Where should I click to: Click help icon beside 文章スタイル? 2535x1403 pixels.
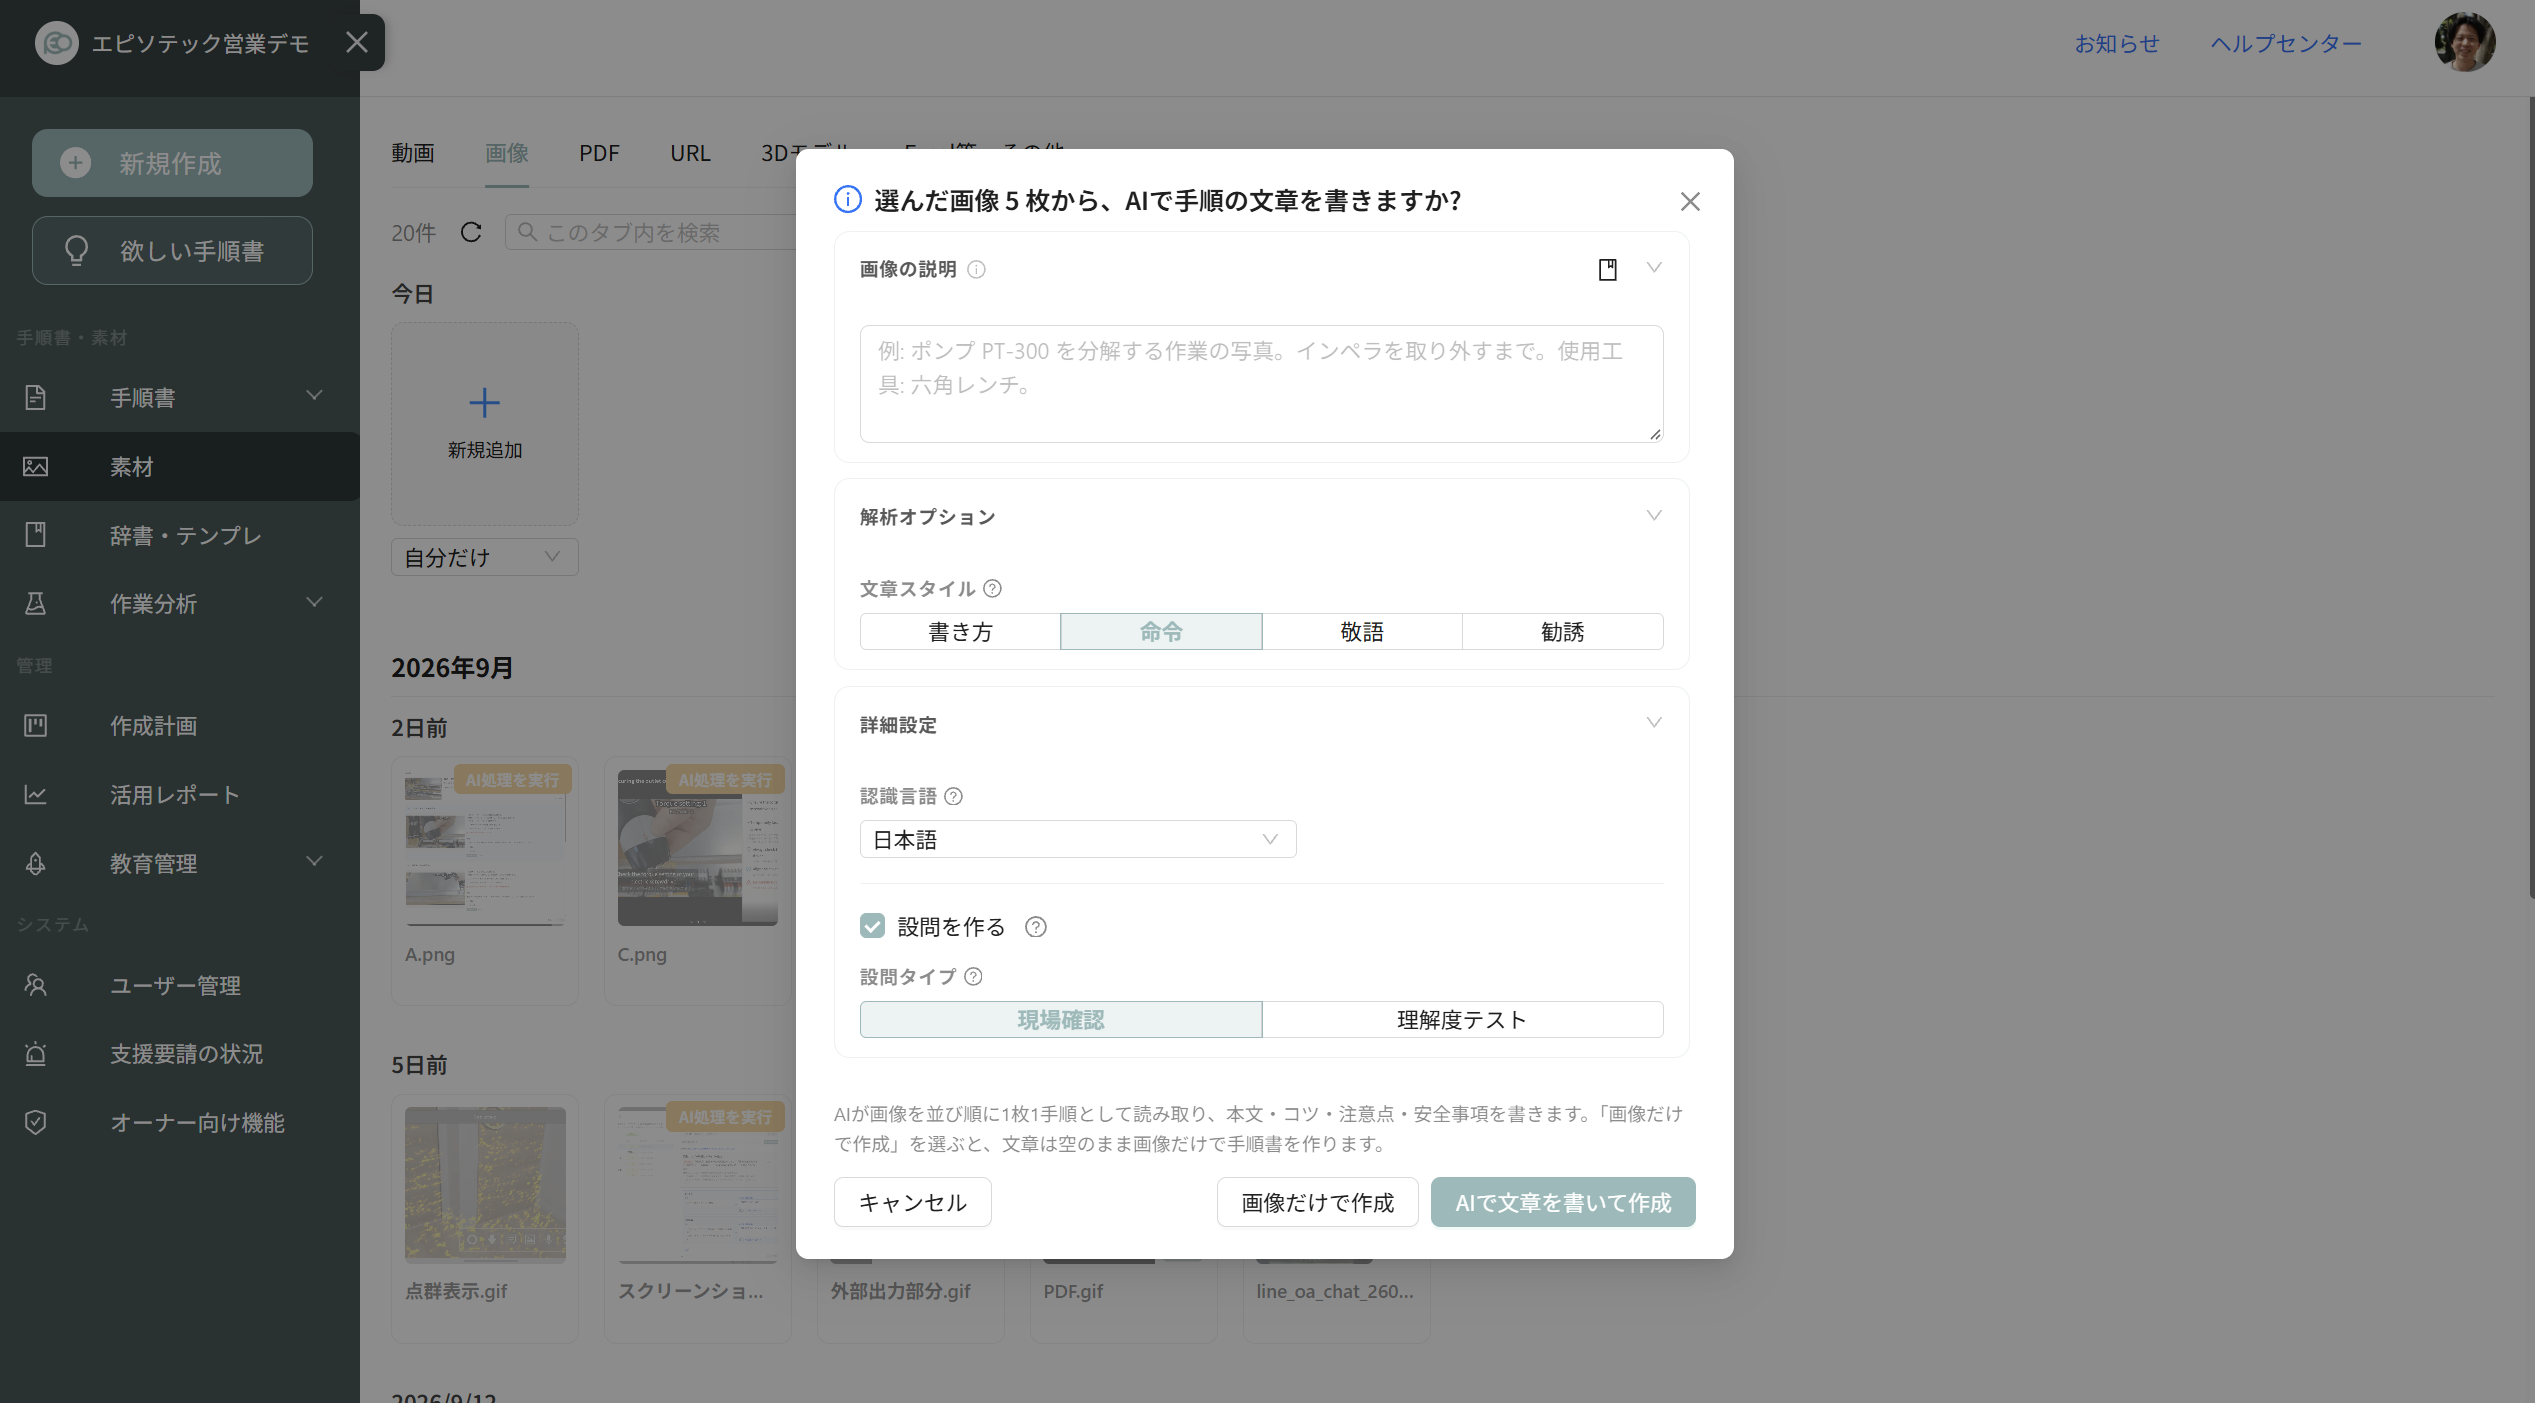click(992, 589)
